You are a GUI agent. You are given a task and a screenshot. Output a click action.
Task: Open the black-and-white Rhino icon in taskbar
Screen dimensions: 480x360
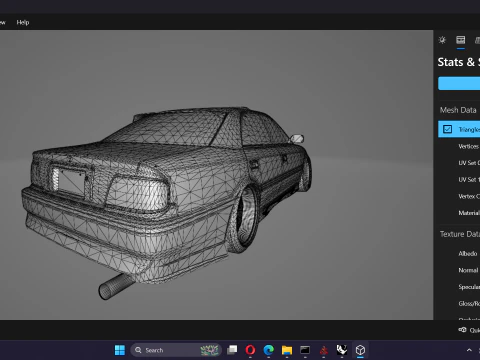click(x=342, y=350)
